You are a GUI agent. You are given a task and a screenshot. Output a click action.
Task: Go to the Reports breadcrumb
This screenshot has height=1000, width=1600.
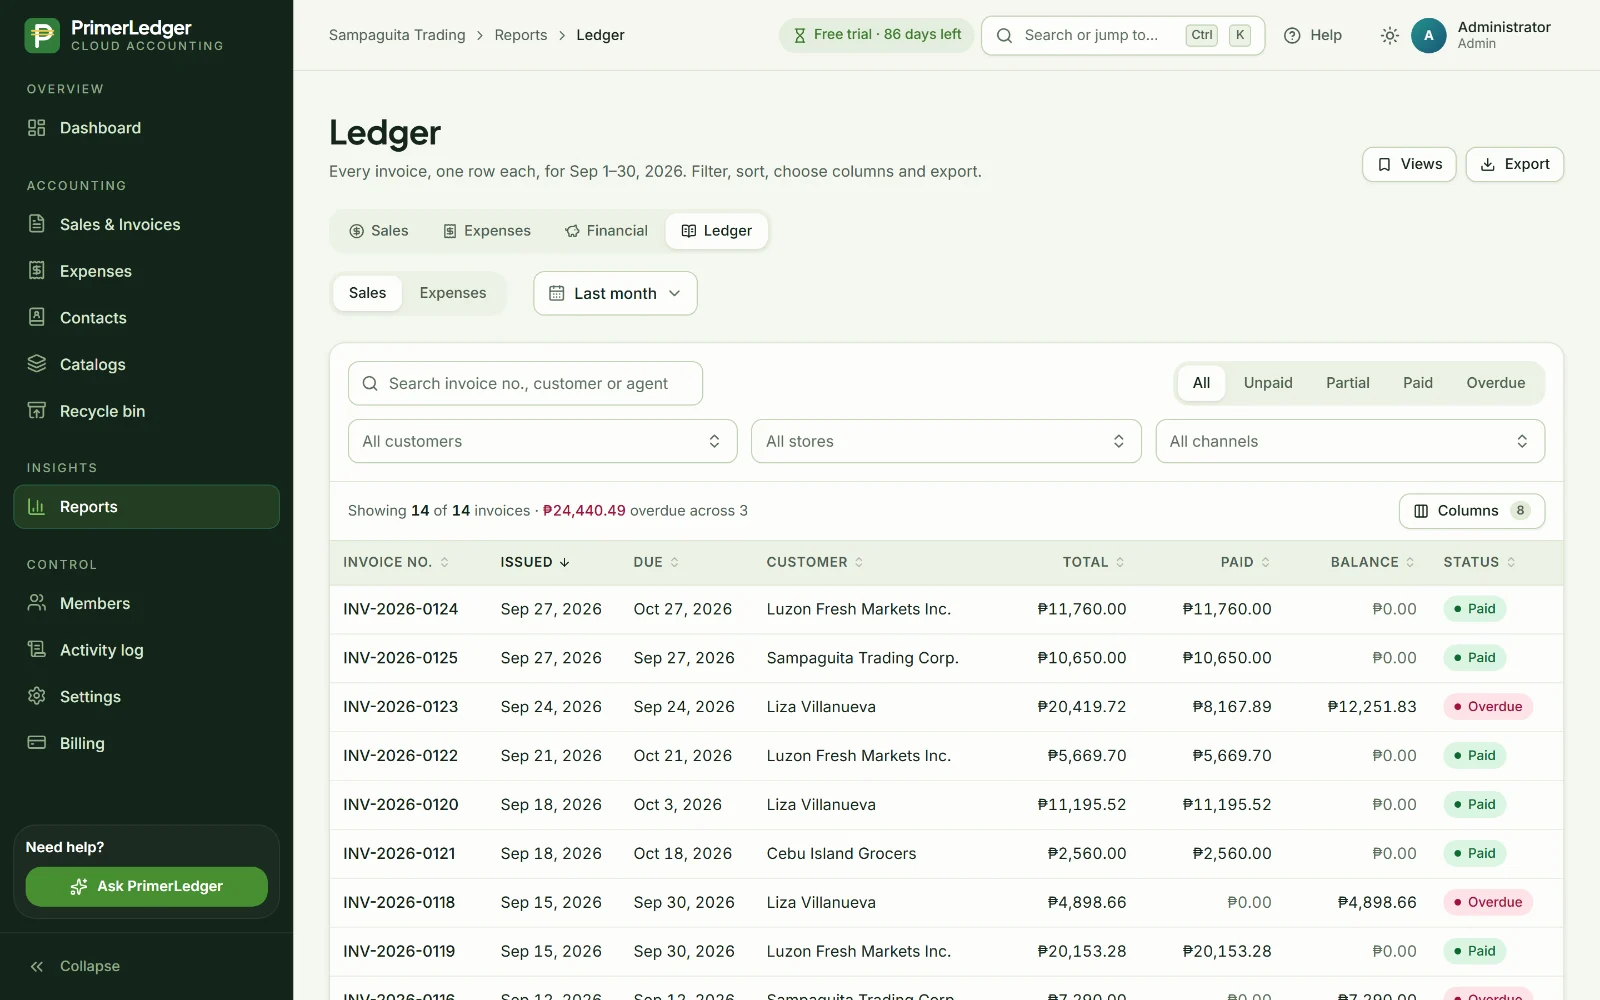point(520,35)
